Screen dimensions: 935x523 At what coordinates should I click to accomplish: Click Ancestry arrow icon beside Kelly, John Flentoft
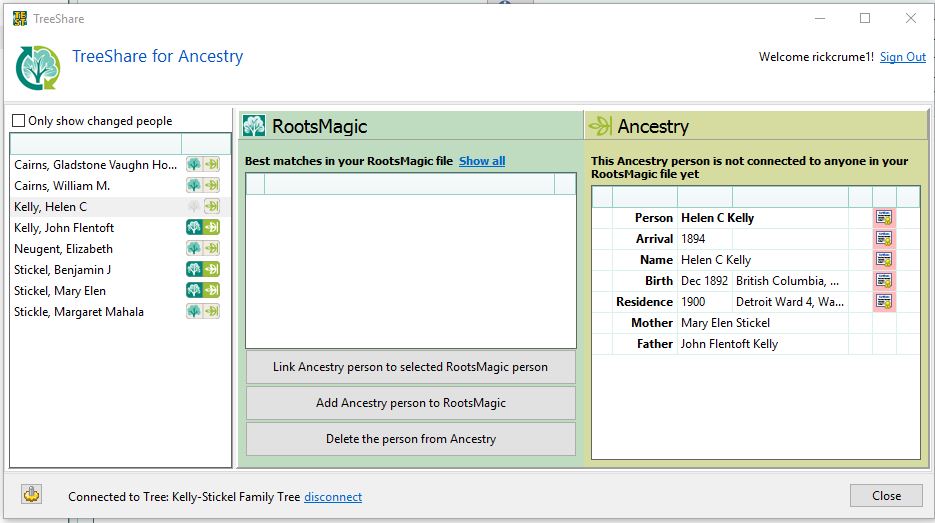point(211,227)
